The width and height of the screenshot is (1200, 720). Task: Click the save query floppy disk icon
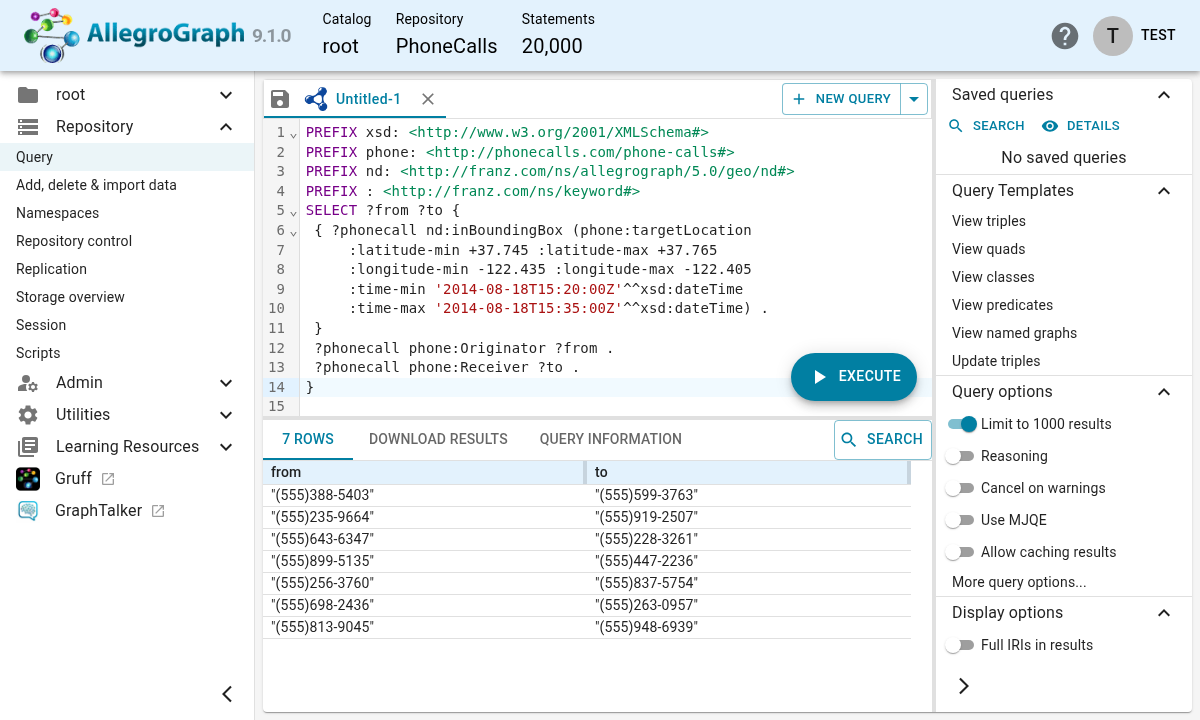(x=280, y=99)
